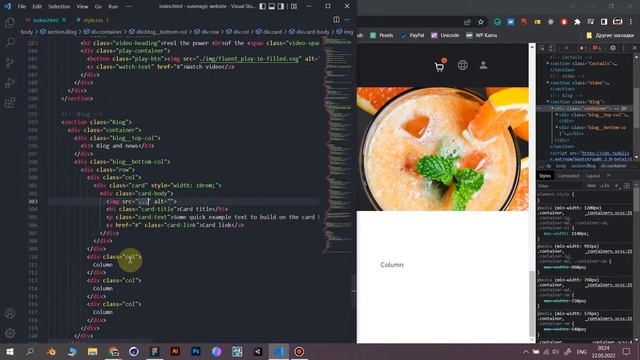Open the Unicode bookmark
The height and width of the screenshot is (360, 640).
tap(445, 36)
